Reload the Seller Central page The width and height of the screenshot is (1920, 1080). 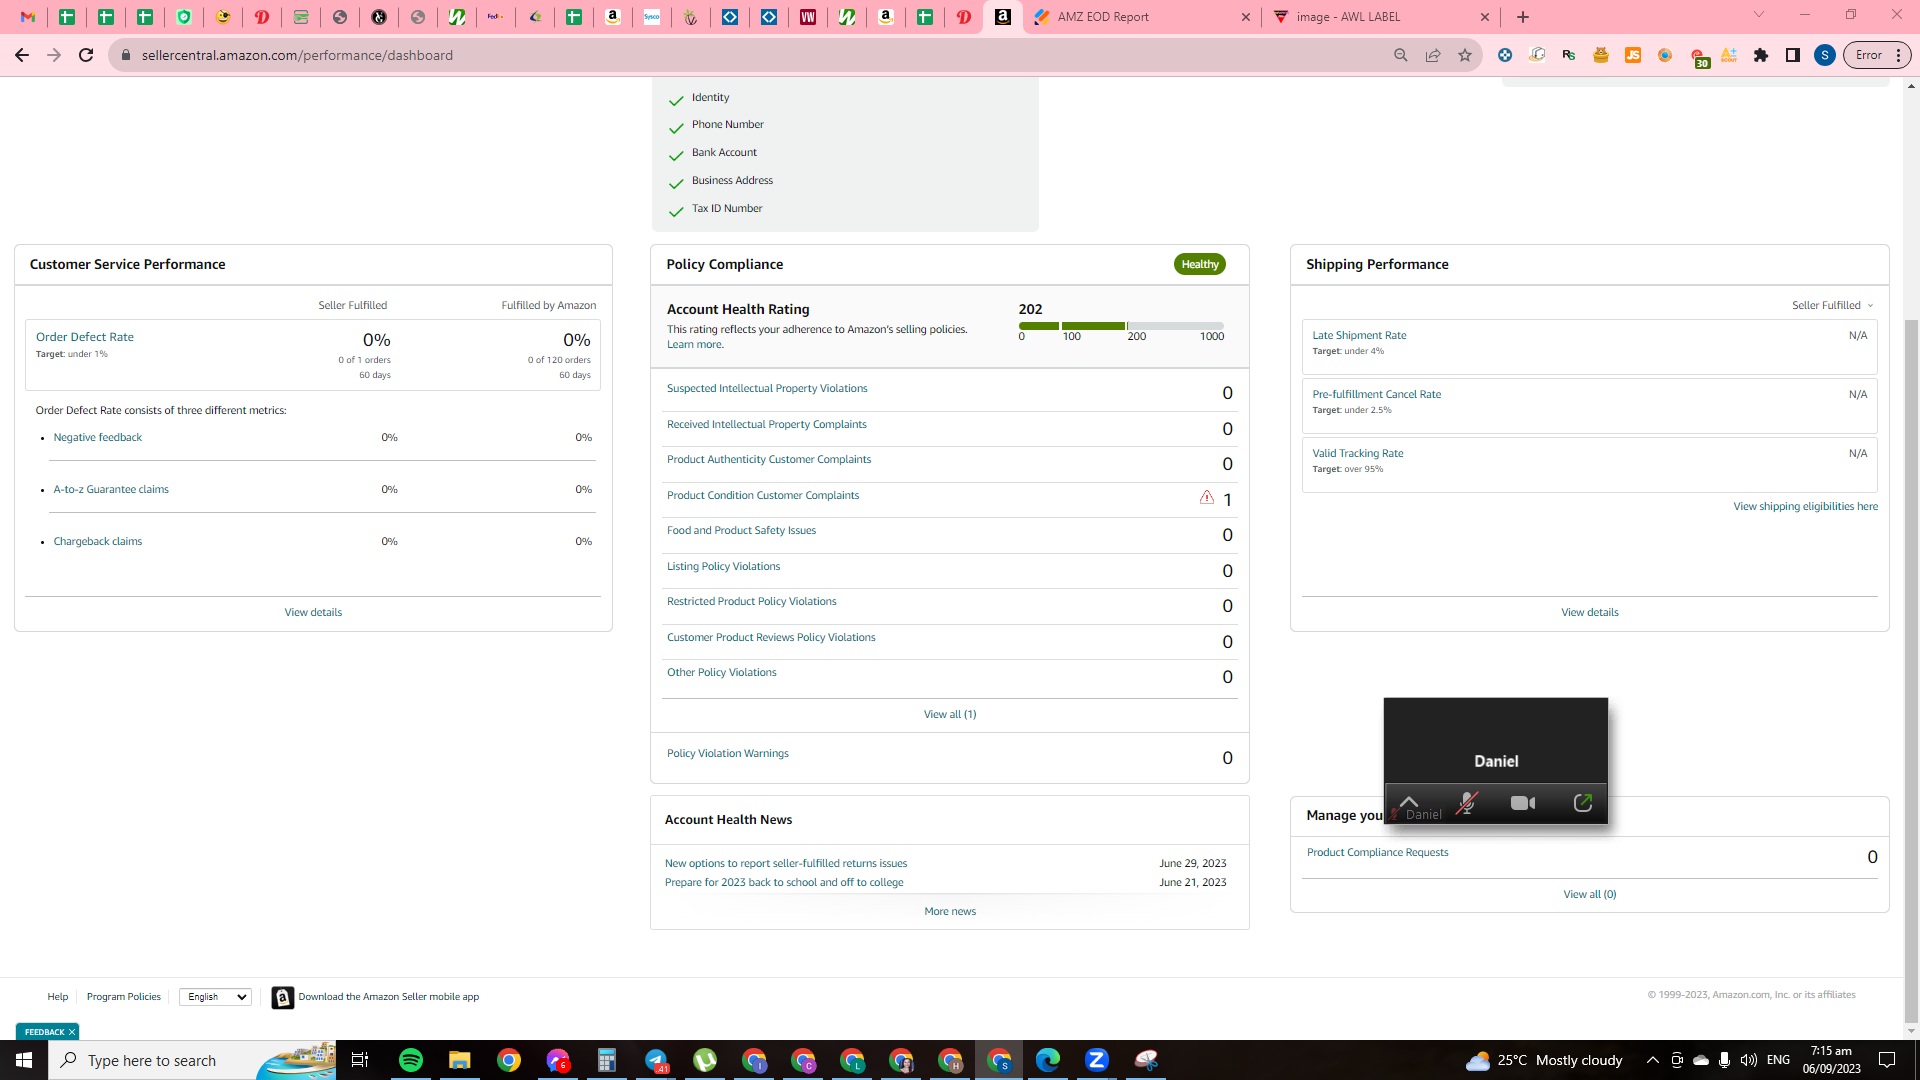tap(86, 55)
